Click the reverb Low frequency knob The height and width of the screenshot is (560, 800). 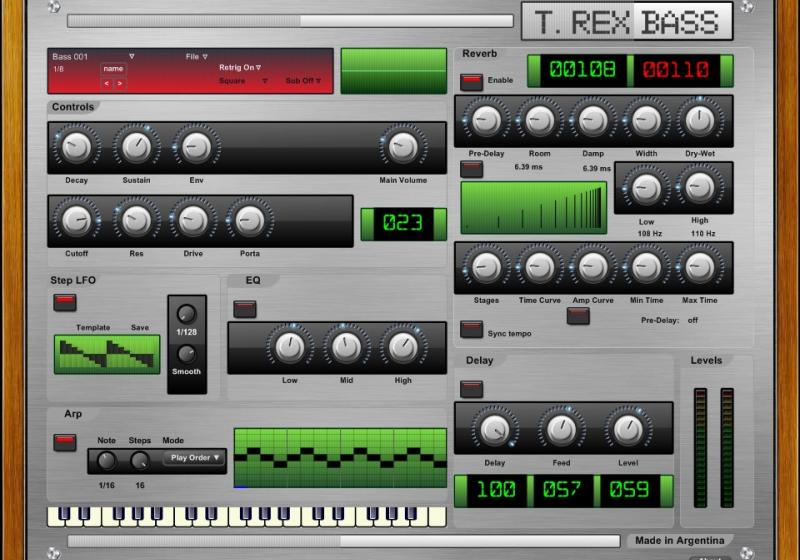[646, 188]
